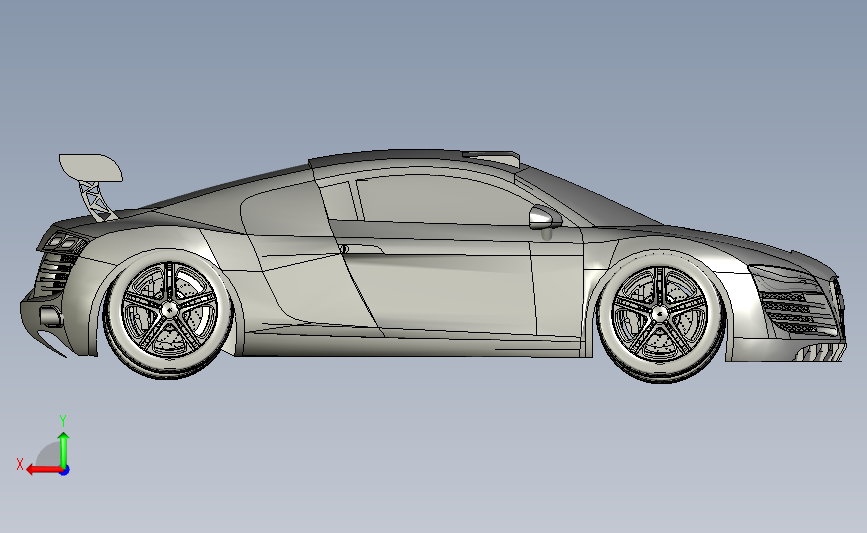Click the green Y axis arrow of the triad
The image size is (867, 533).
pos(64,450)
